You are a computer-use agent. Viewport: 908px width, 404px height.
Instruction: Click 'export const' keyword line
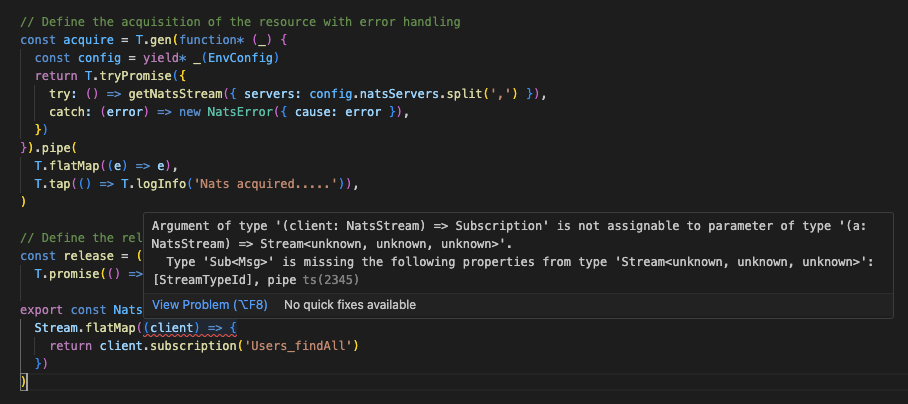[x=63, y=310]
